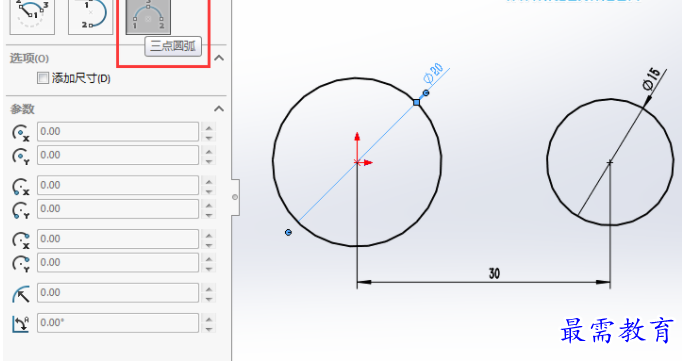682x362 pixels.
Task: Select the 3 Point Arc tool icon
Action: pos(148,17)
